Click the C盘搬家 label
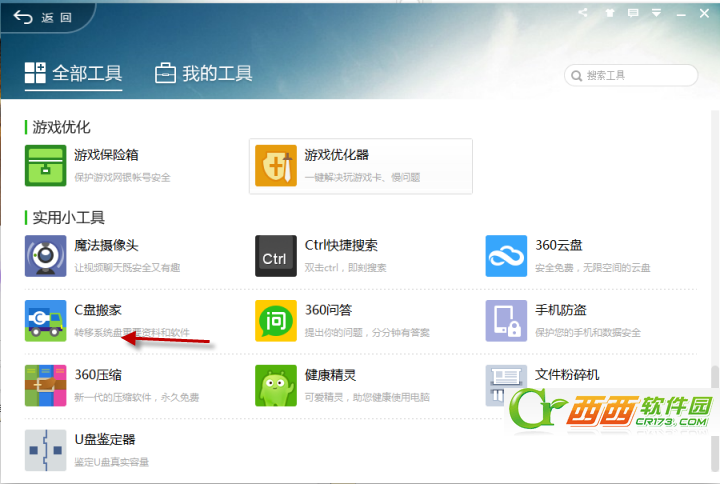 tap(98, 310)
